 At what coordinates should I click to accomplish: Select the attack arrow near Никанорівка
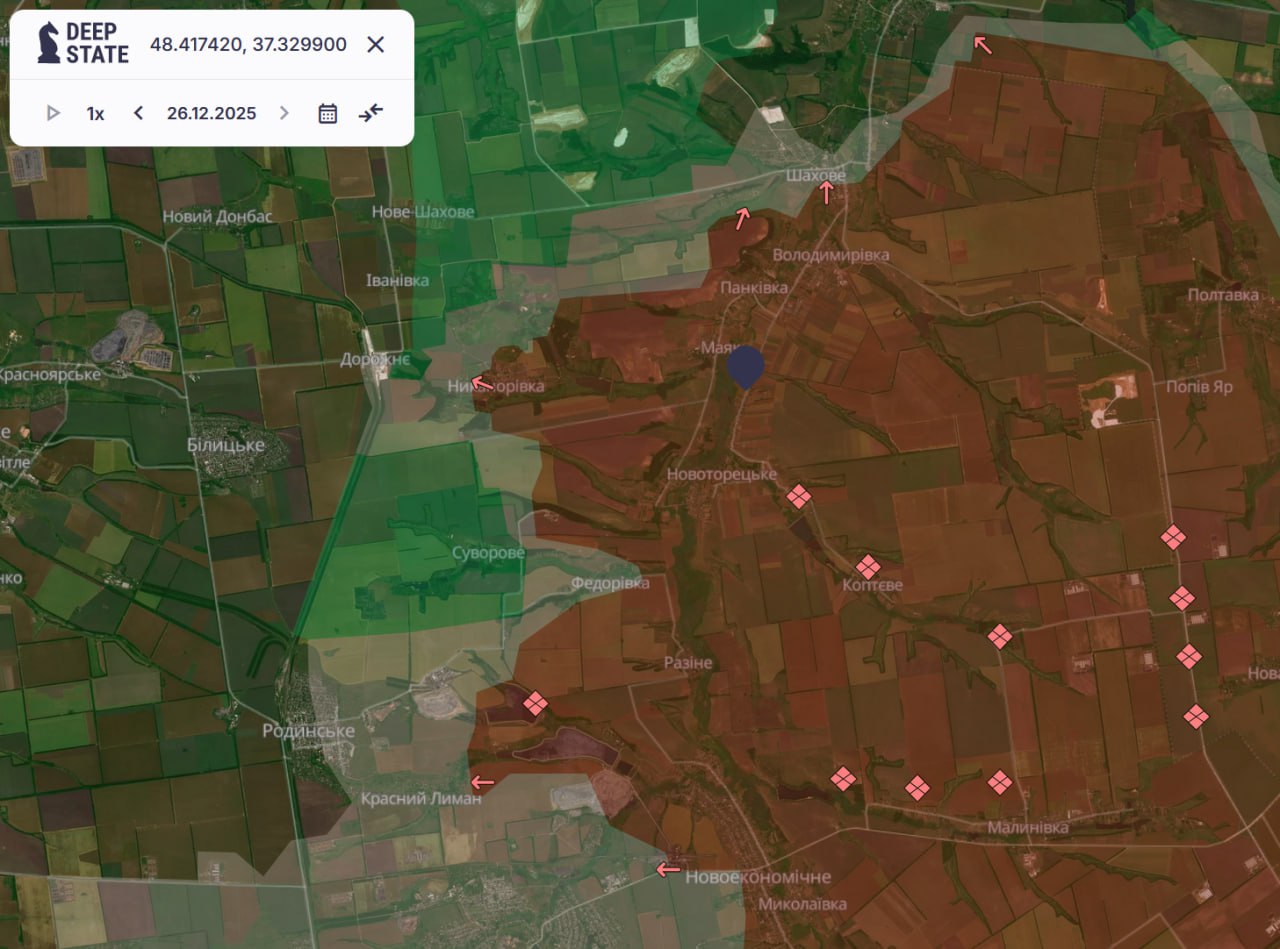(482, 382)
